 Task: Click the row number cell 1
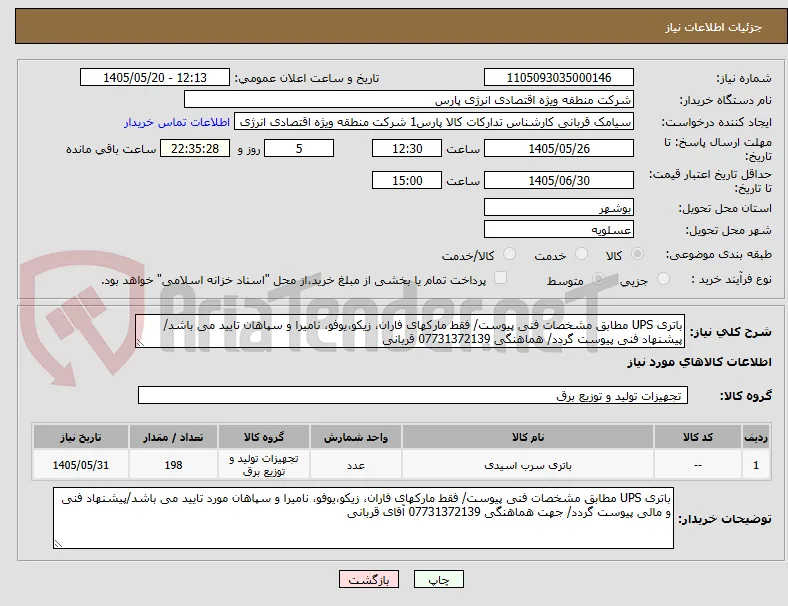756,465
